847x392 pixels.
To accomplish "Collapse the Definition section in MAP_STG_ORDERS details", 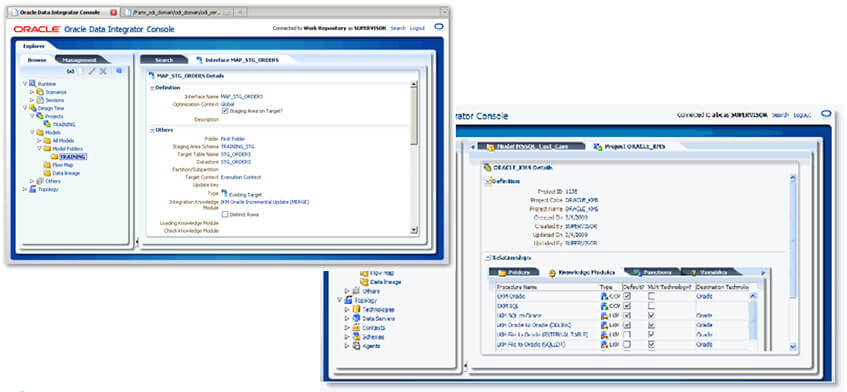I will (152, 87).
